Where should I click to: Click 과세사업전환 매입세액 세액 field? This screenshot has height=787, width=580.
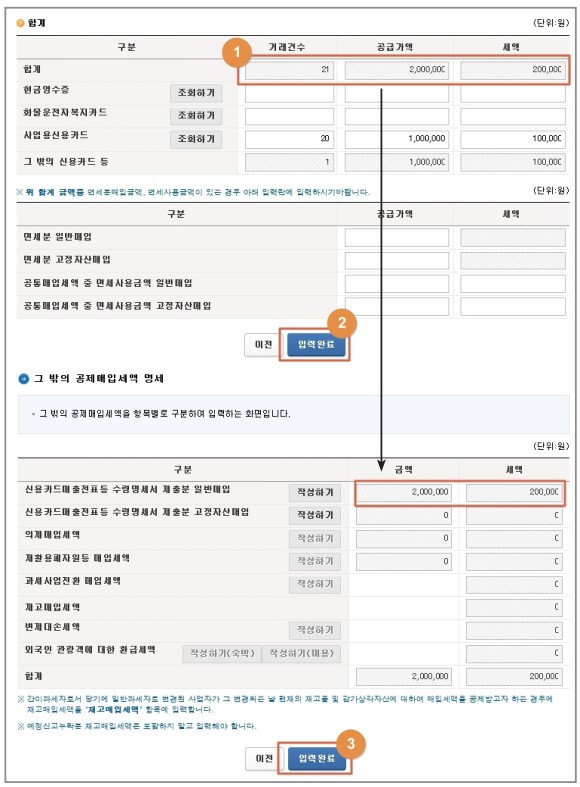pos(514,584)
